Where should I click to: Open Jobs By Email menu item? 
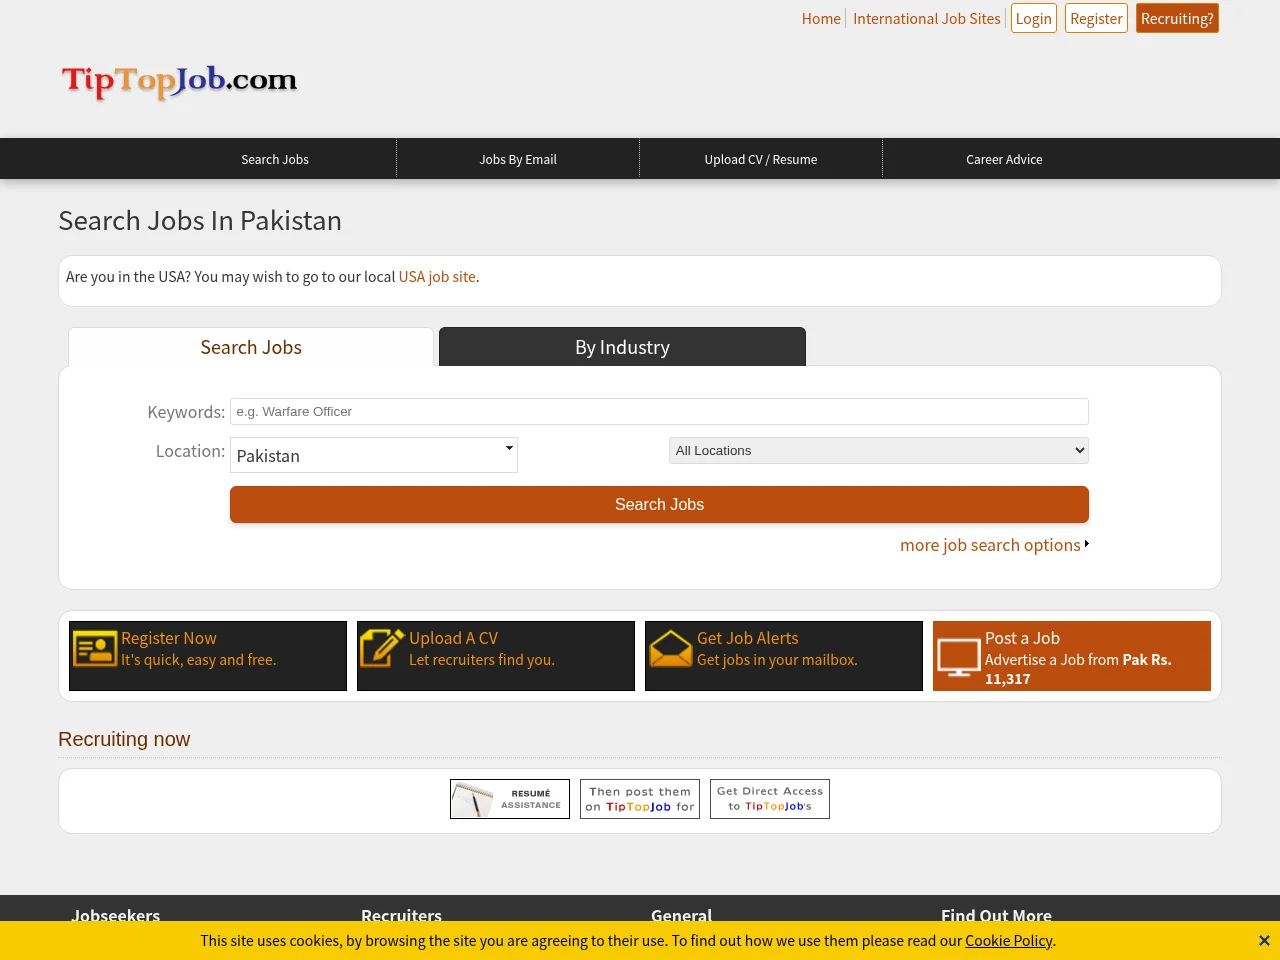coord(518,159)
